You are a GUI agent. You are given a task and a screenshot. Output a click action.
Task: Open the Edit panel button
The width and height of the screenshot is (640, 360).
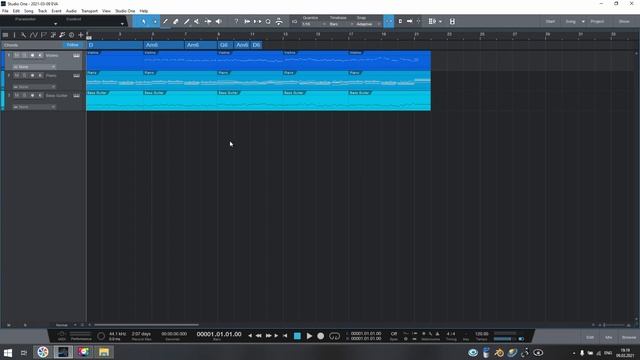(590, 337)
